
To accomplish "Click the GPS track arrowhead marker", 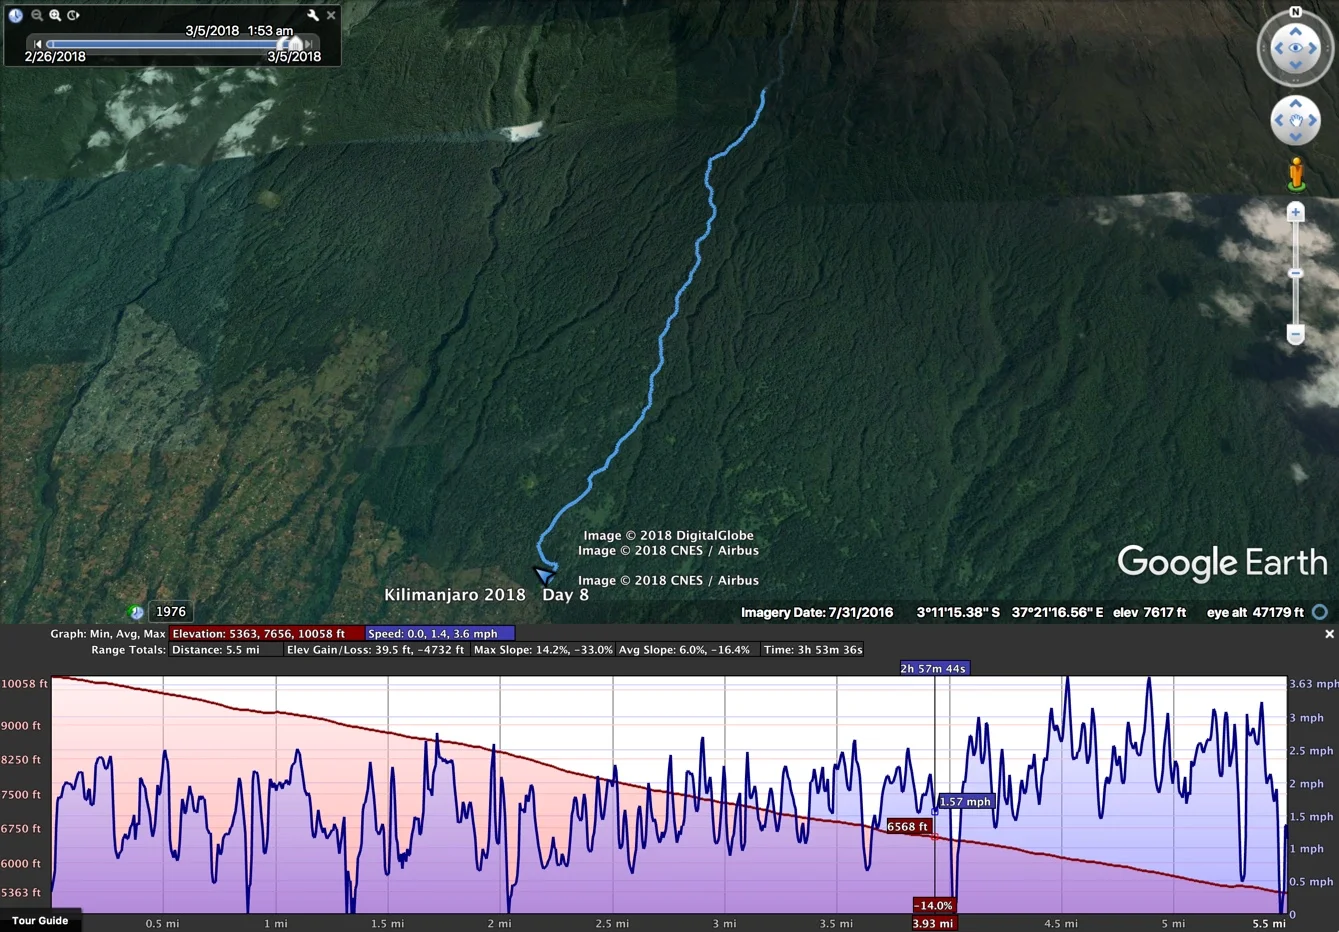I will click(543, 575).
